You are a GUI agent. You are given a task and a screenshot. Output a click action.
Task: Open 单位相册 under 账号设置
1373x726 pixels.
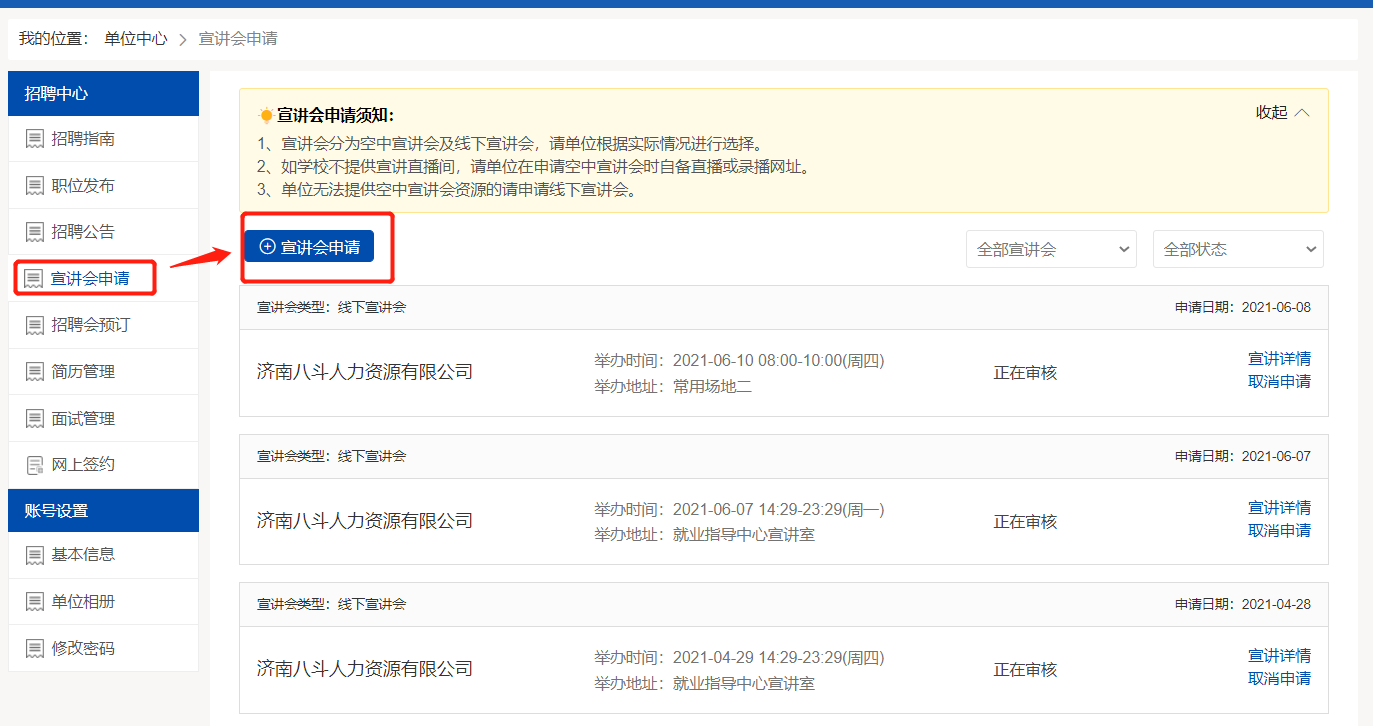point(104,602)
